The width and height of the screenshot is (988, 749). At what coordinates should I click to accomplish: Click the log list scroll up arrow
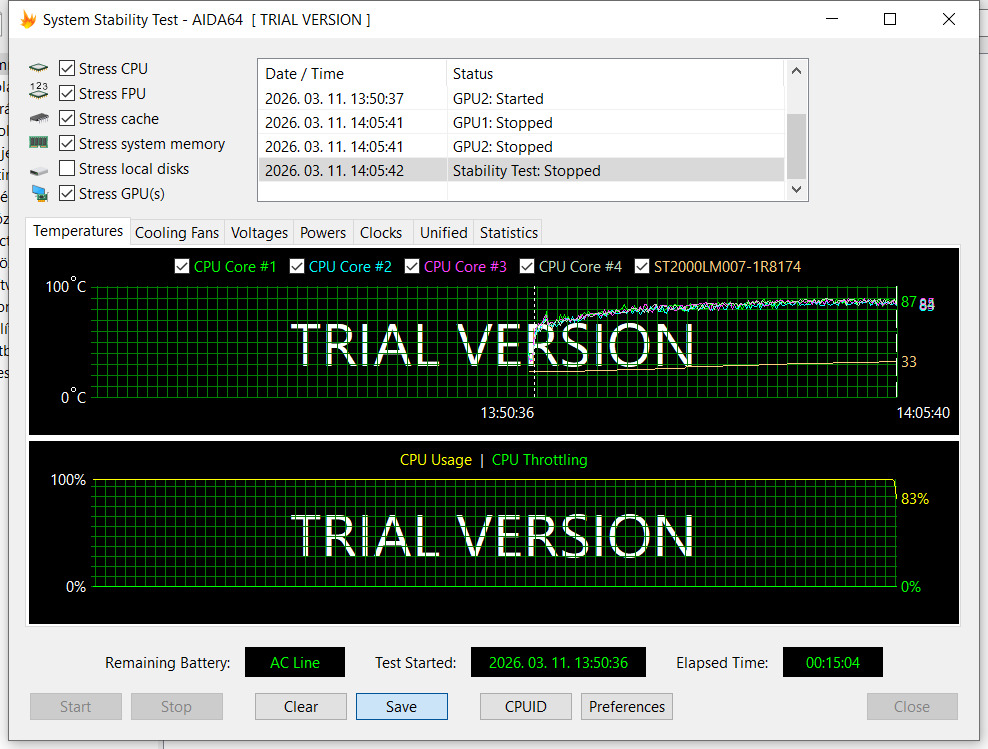coord(796,71)
